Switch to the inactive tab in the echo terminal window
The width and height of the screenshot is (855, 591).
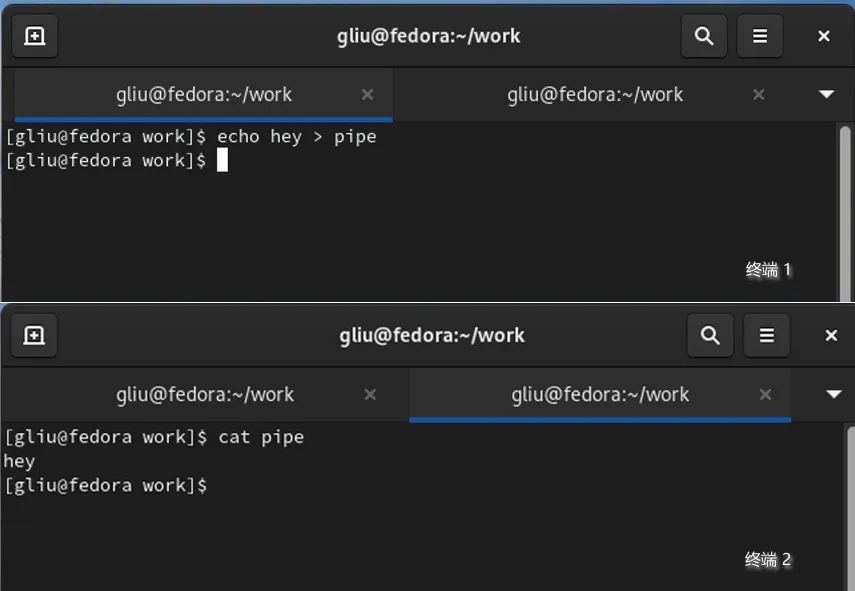click(x=594, y=95)
